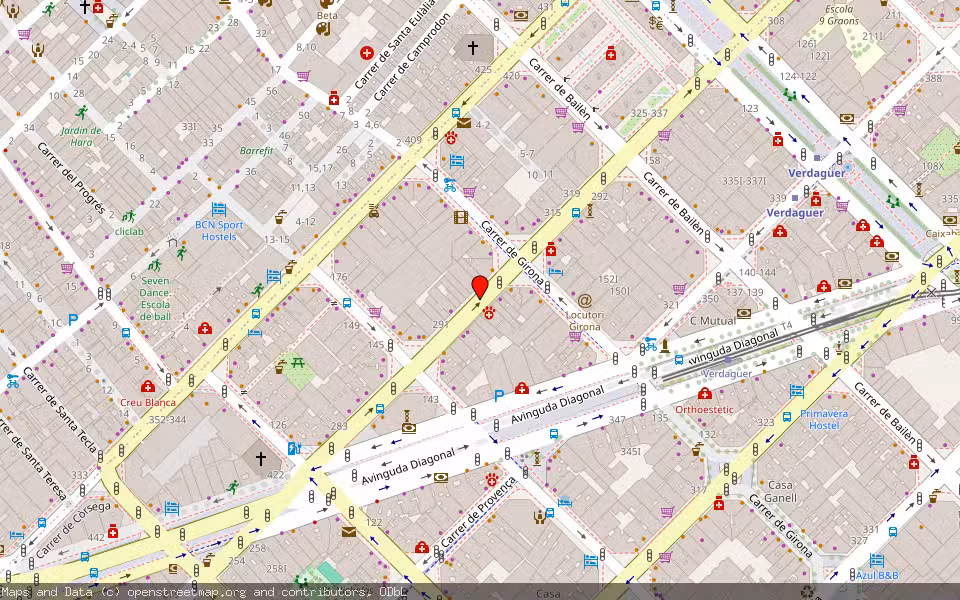This screenshot has width=960, height=600.
Task: Select the bed hostel icon beside Primavera Hostel
Action: click(x=796, y=391)
